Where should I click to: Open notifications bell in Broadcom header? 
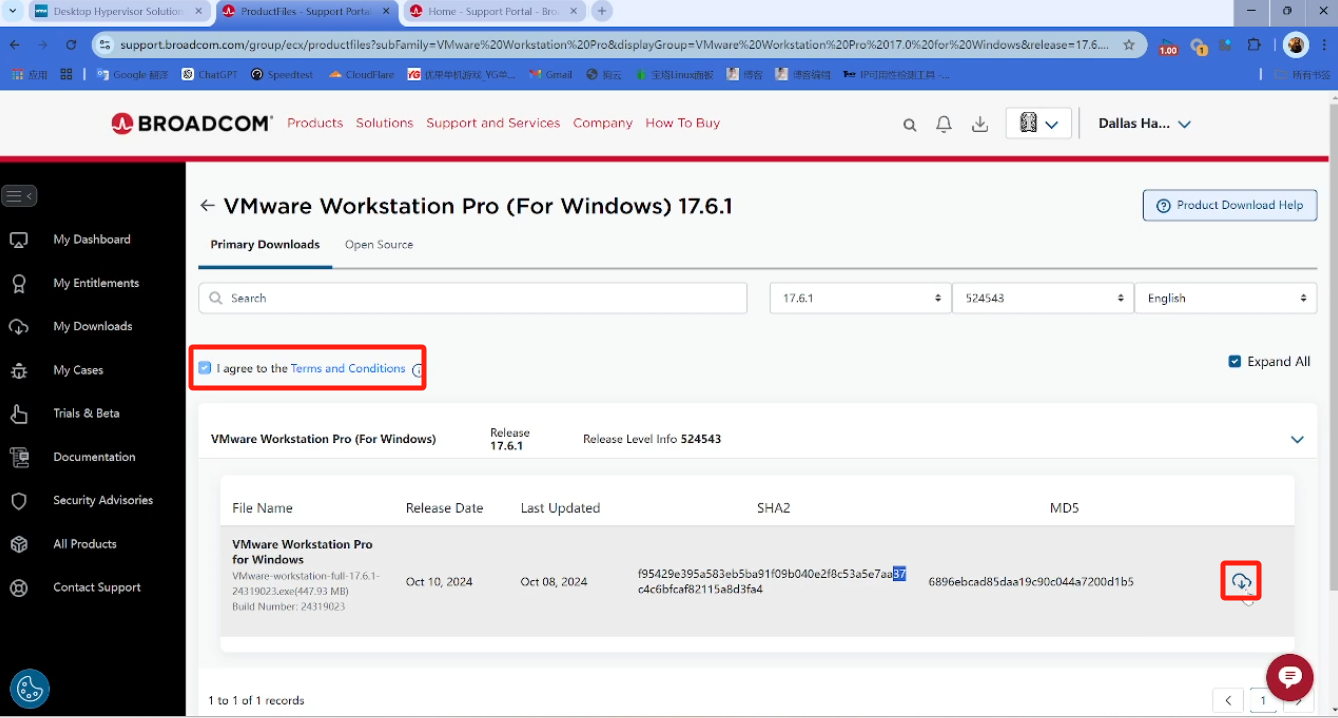click(944, 124)
